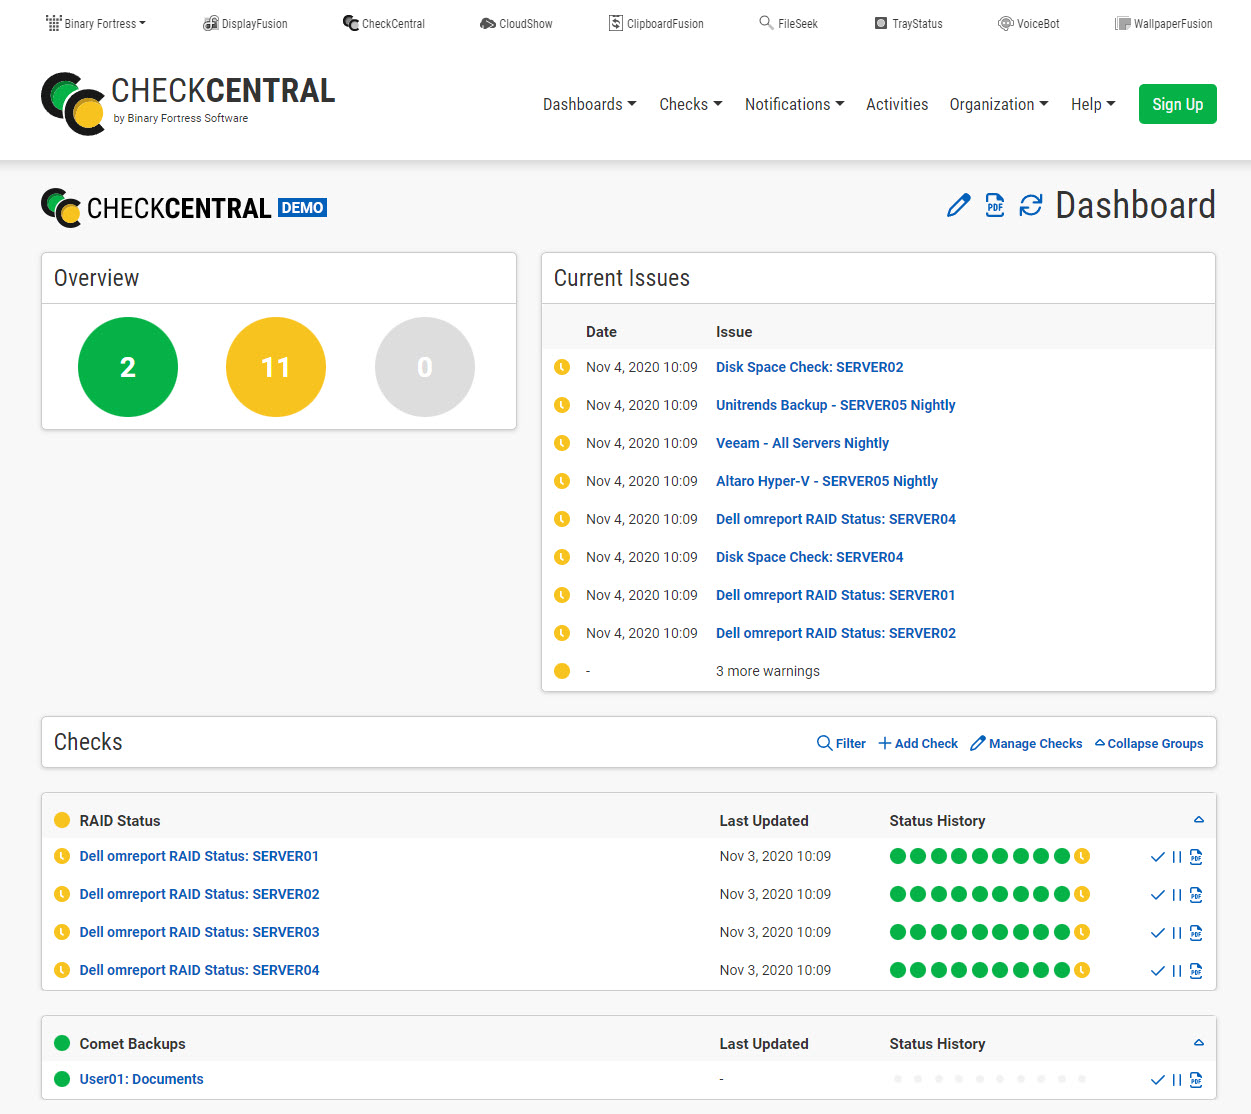Pause the SERVER04 RAID status check
The width and height of the screenshot is (1251, 1114).
click(1177, 971)
